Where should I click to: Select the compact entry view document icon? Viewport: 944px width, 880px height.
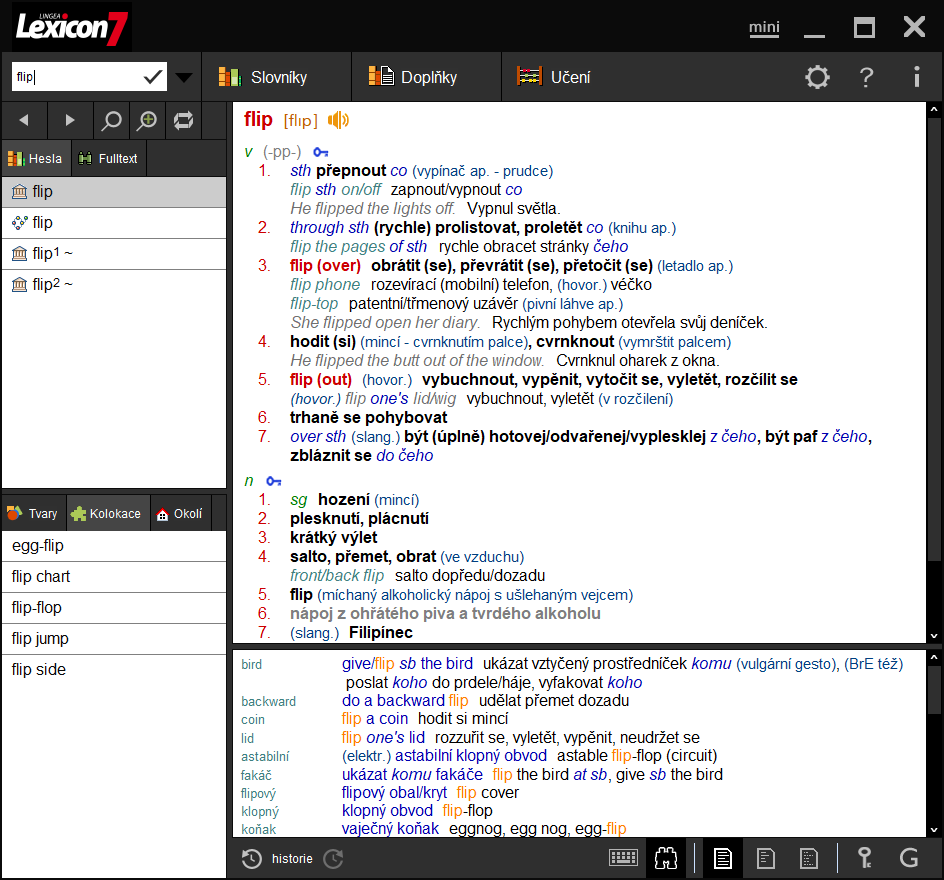click(808, 858)
